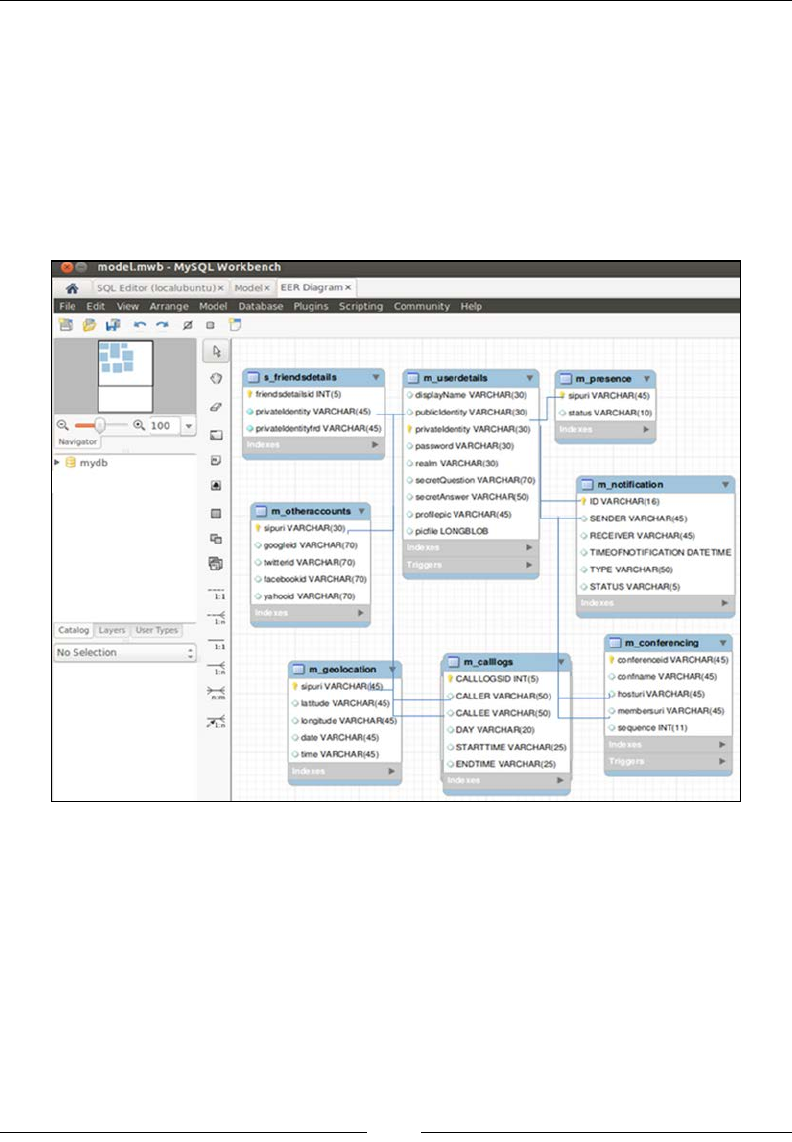
Task: Open the Database menu
Action: [x=261, y=307]
